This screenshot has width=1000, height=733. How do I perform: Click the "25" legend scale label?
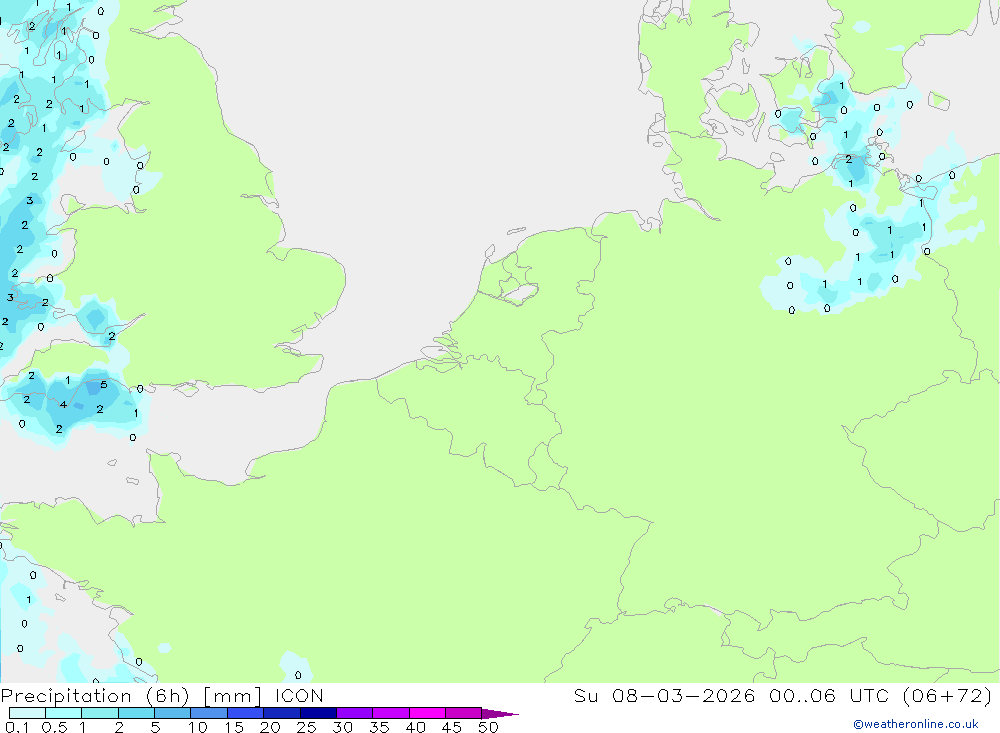click(306, 727)
